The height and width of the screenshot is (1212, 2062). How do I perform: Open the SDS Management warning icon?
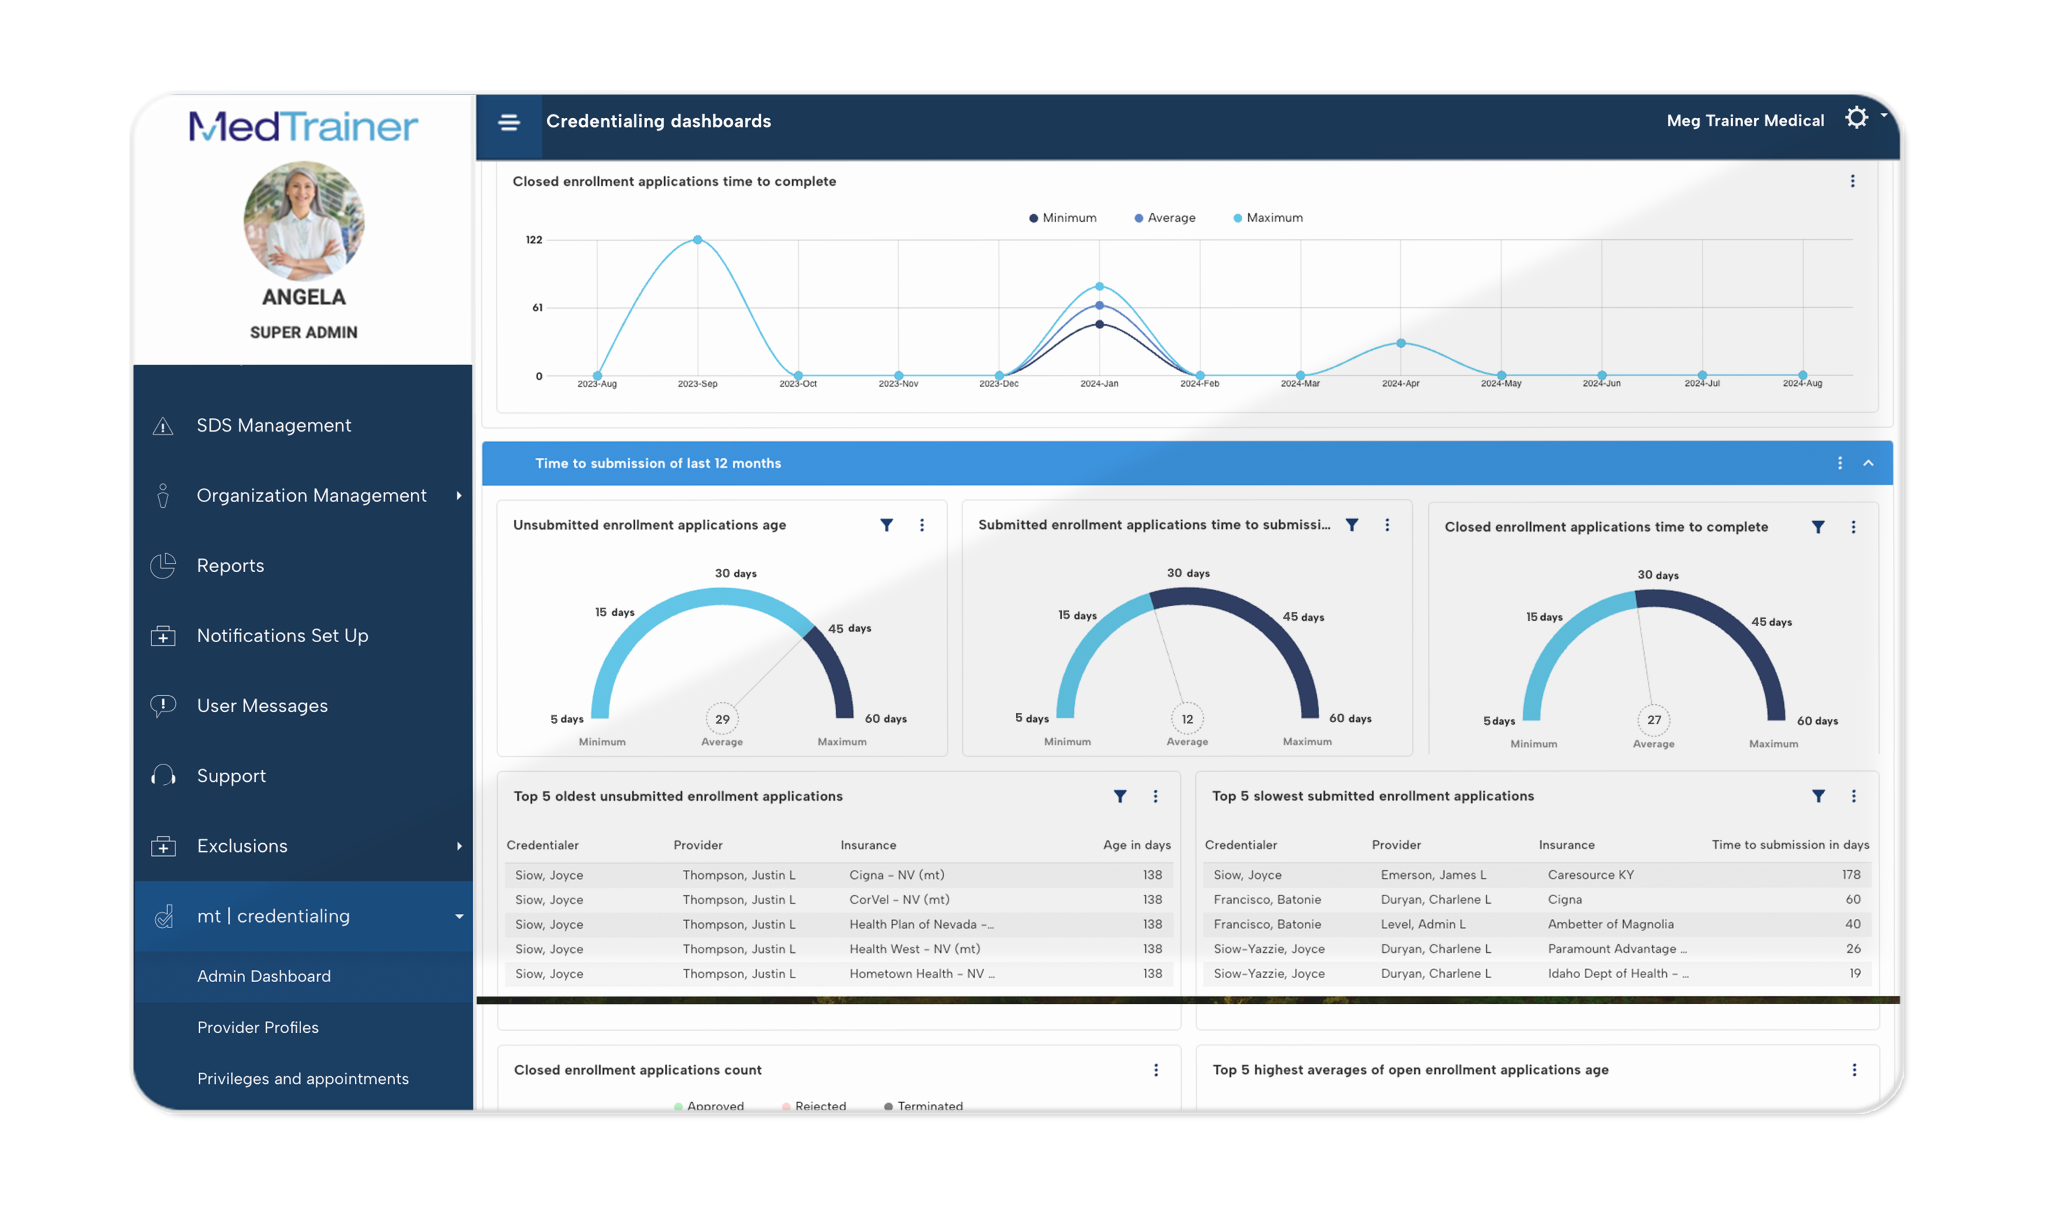click(x=163, y=424)
